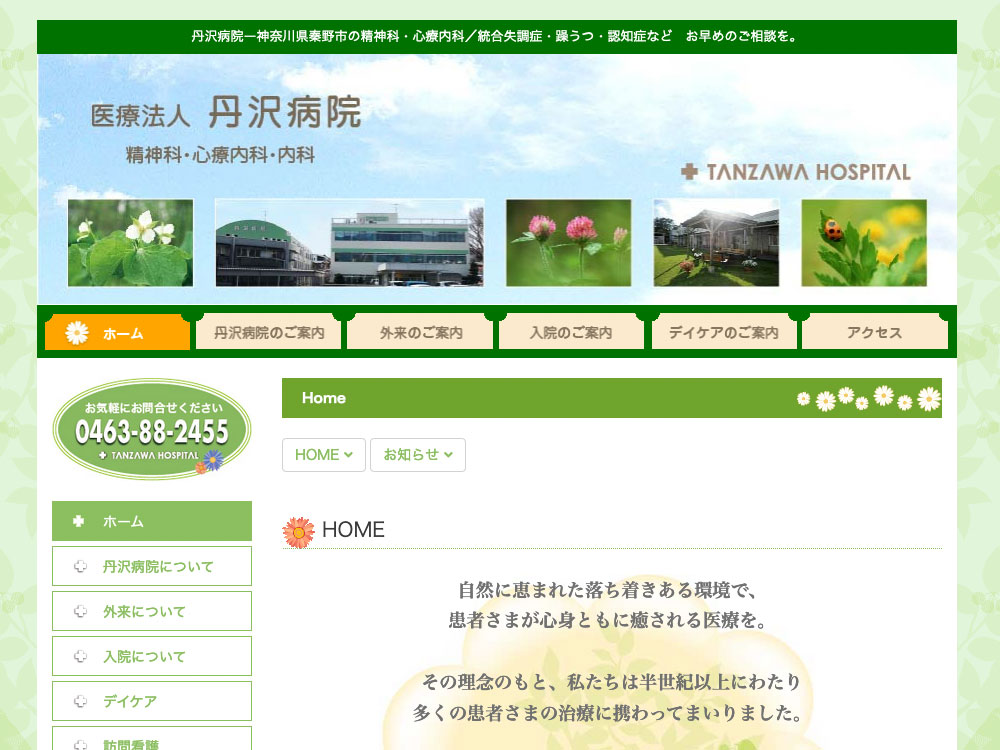Click the cross icon next to ホーム sidebar item
The height and width of the screenshot is (750, 1000).
click(79, 521)
